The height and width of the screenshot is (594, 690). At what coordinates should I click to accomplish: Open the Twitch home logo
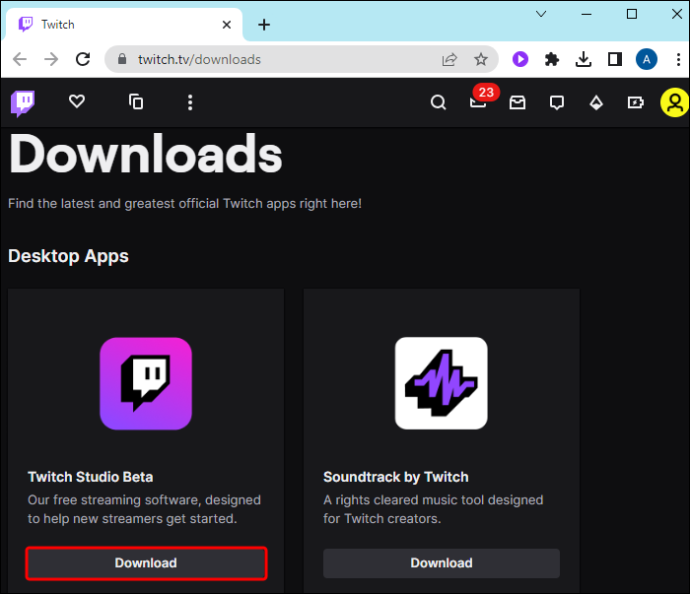pyautogui.click(x=23, y=103)
